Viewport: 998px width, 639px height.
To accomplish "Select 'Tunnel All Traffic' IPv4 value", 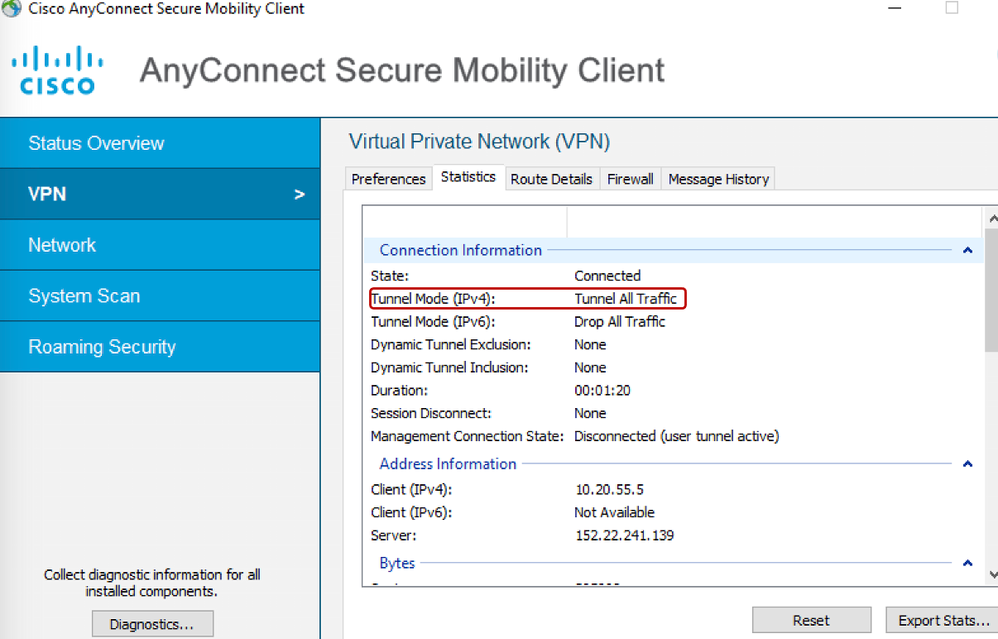I will [x=625, y=298].
